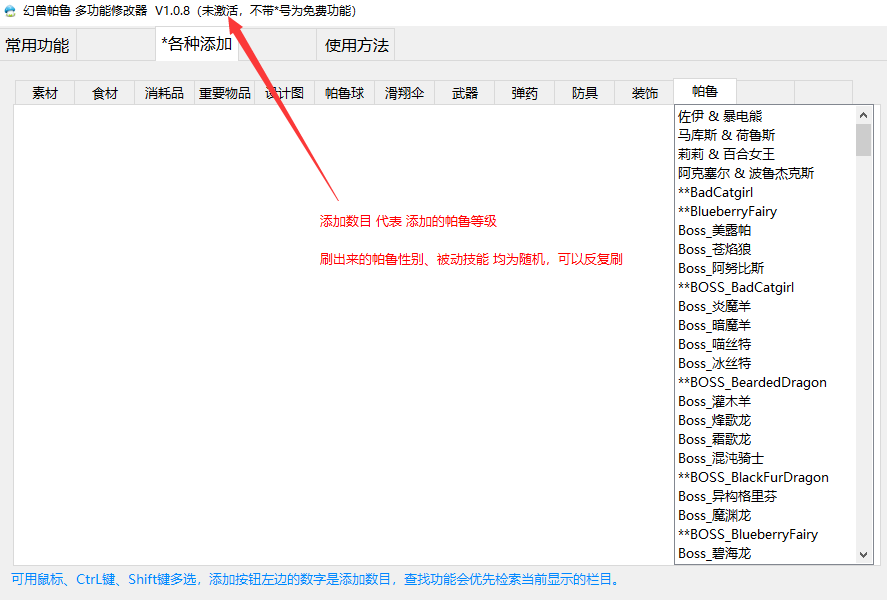This screenshot has height=600, width=887.
Task: Open the 武器 category tab
Action: point(465,93)
